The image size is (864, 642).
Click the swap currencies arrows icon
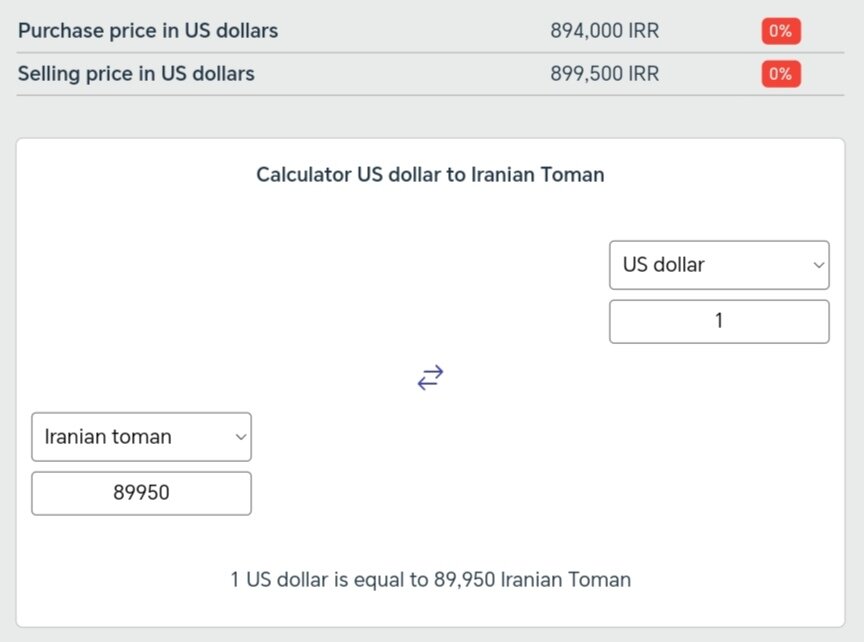[430, 378]
